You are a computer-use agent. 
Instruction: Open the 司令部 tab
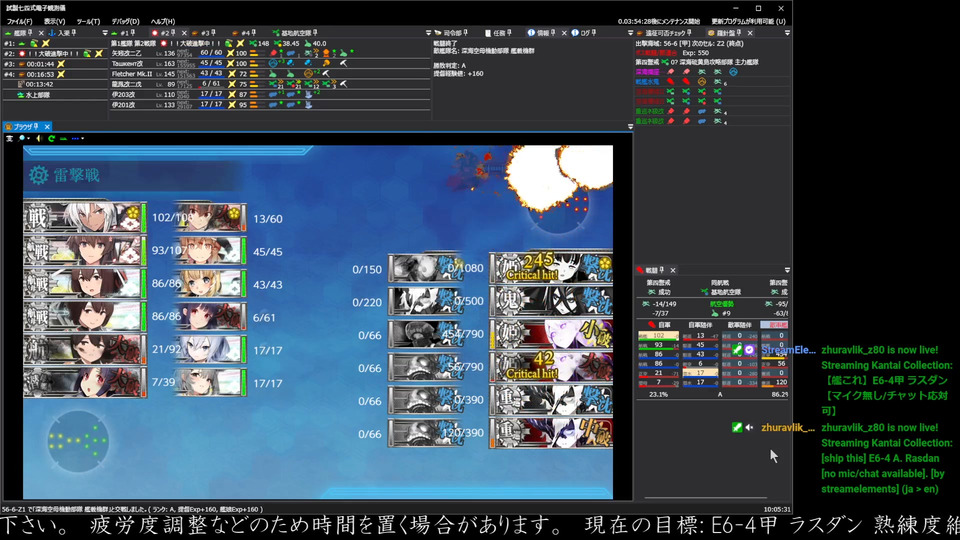tap(451, 33)
